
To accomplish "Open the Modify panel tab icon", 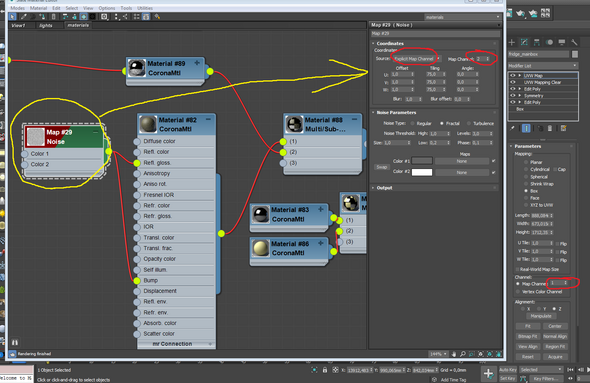I will click(x=524, y=42).
